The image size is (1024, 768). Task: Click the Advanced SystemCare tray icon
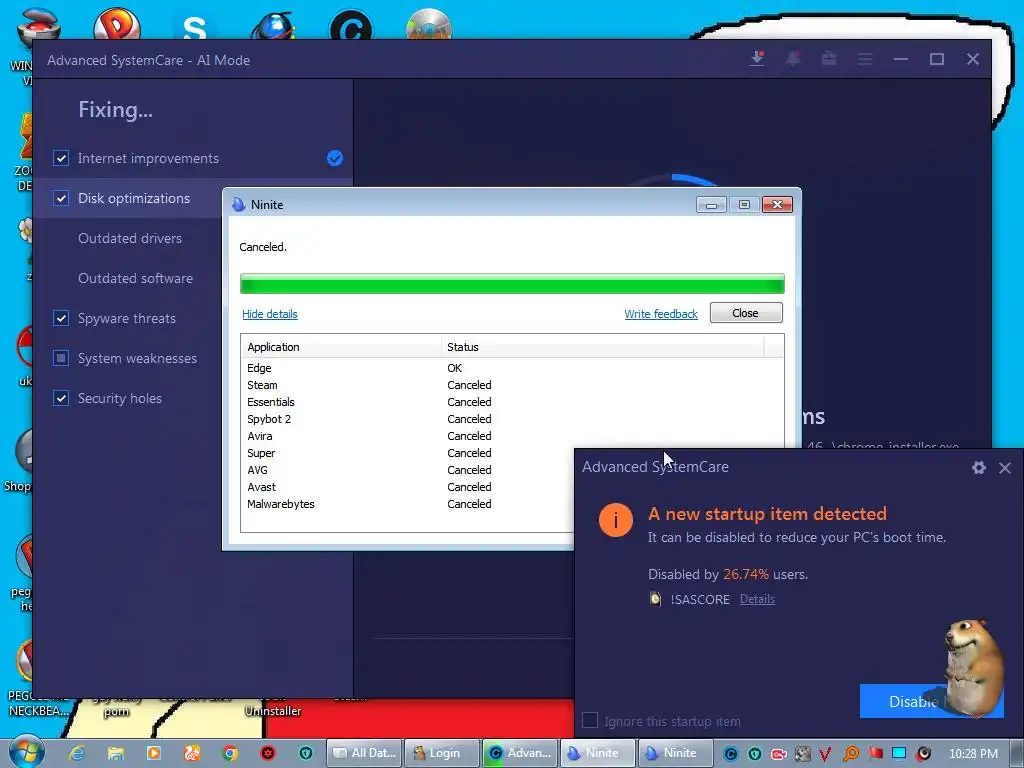pyautogui.click(x=730, y=754)
